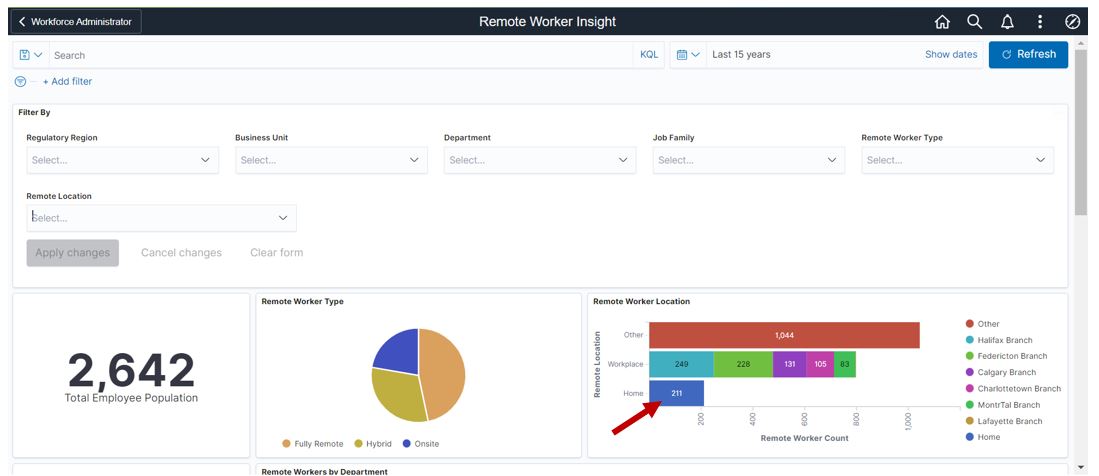Toggle the Calgary Branch legend entry

pos(1000,372)
